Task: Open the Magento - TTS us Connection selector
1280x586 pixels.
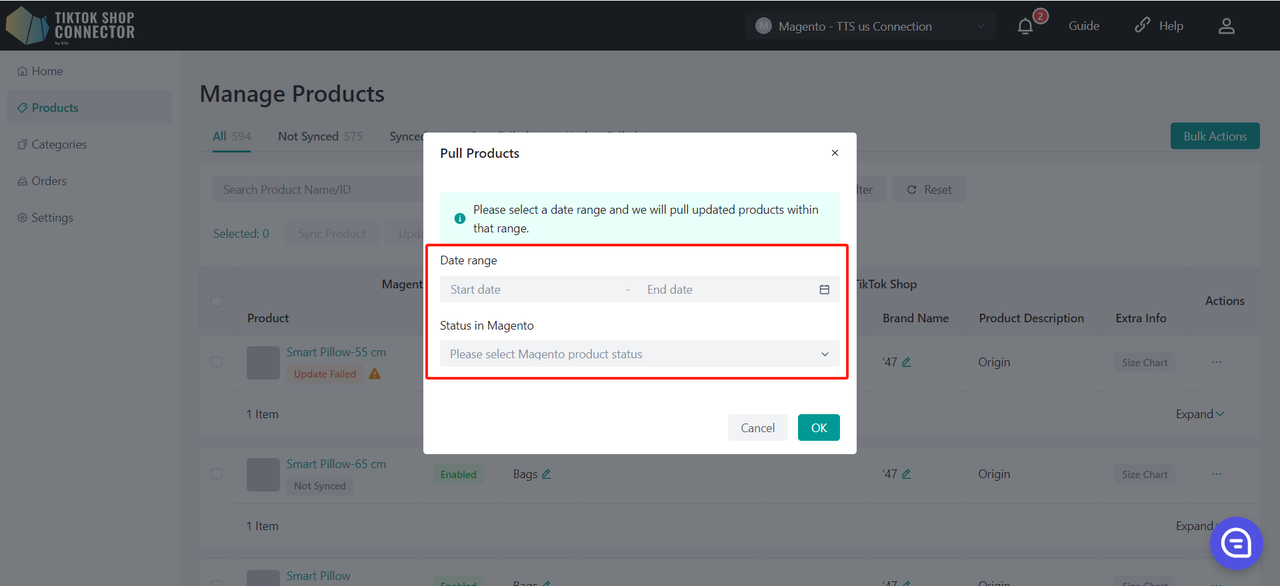Action: click(870, 26)
